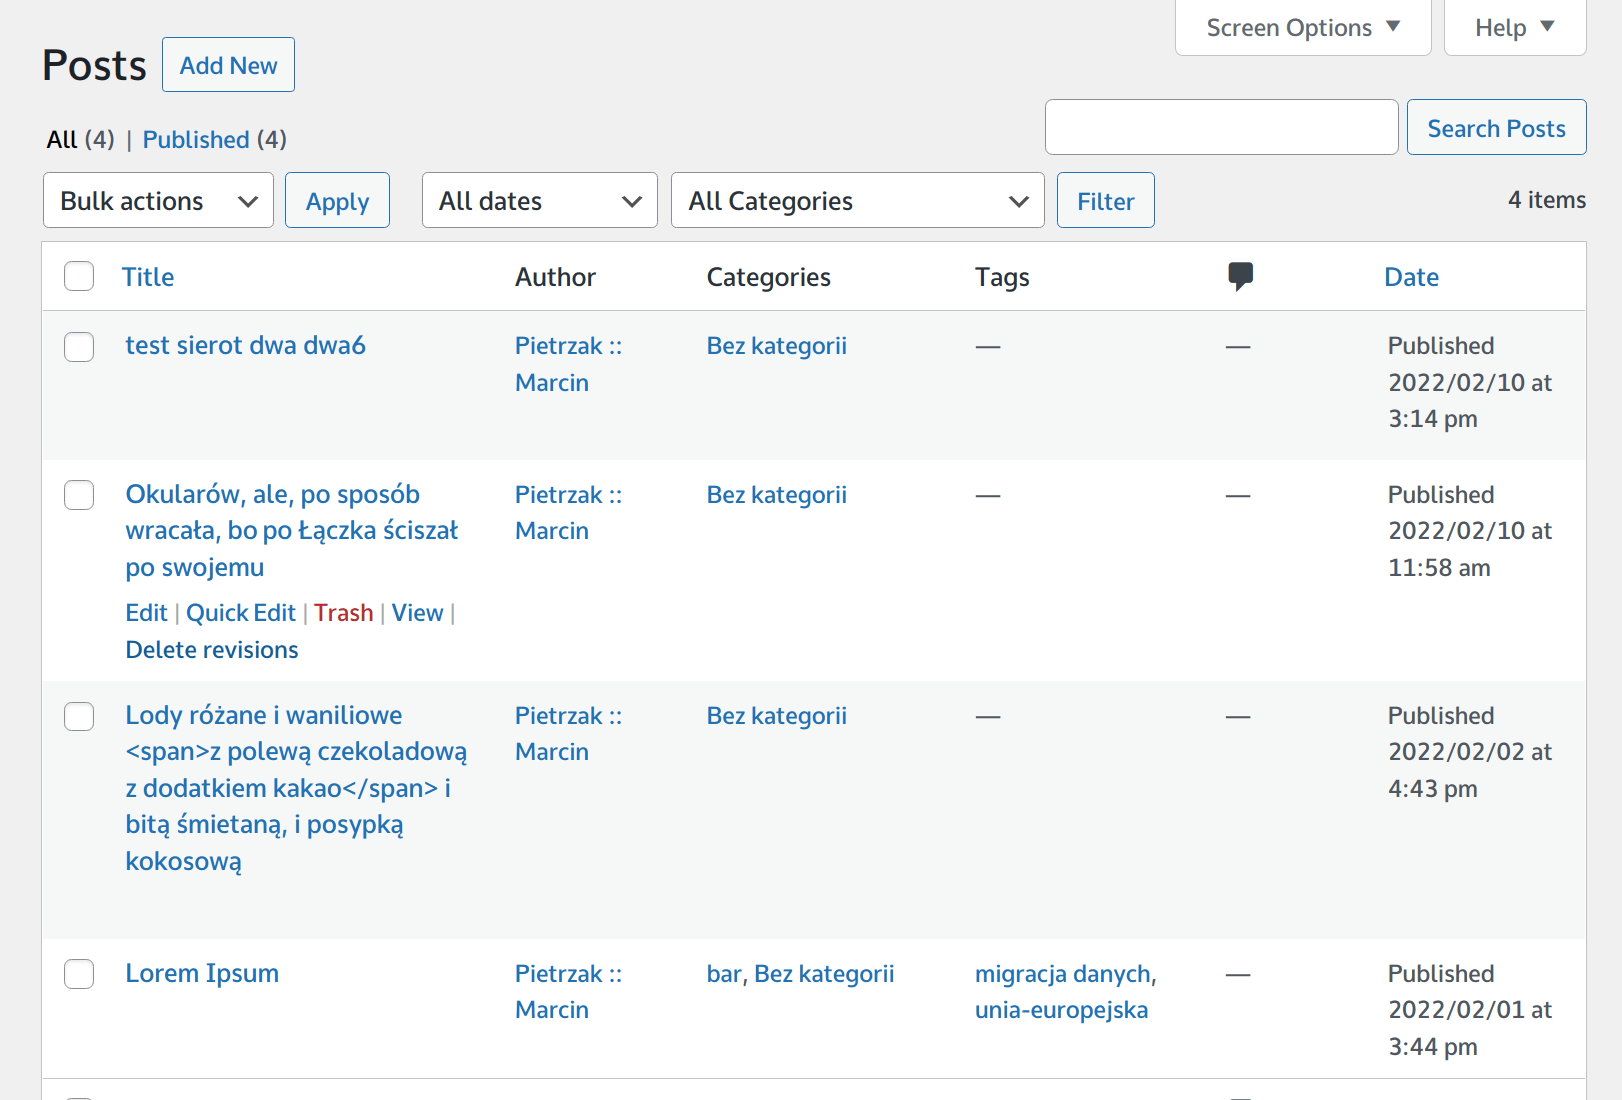Click Delete revisions for Okularów post
This screenshot has height=1100, width=1622.
pos(212,650)
